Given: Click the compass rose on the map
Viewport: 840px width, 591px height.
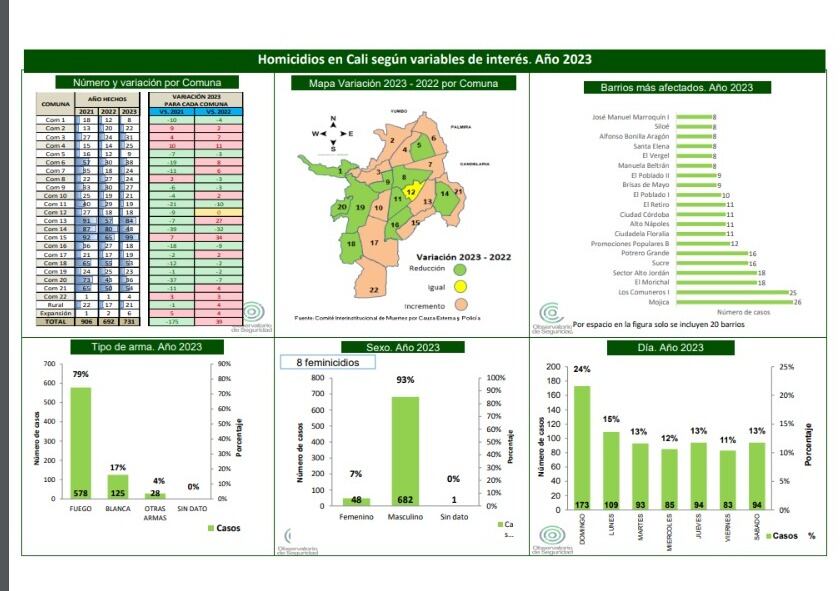Looking at the screenshot, I should tap(335, 132).
